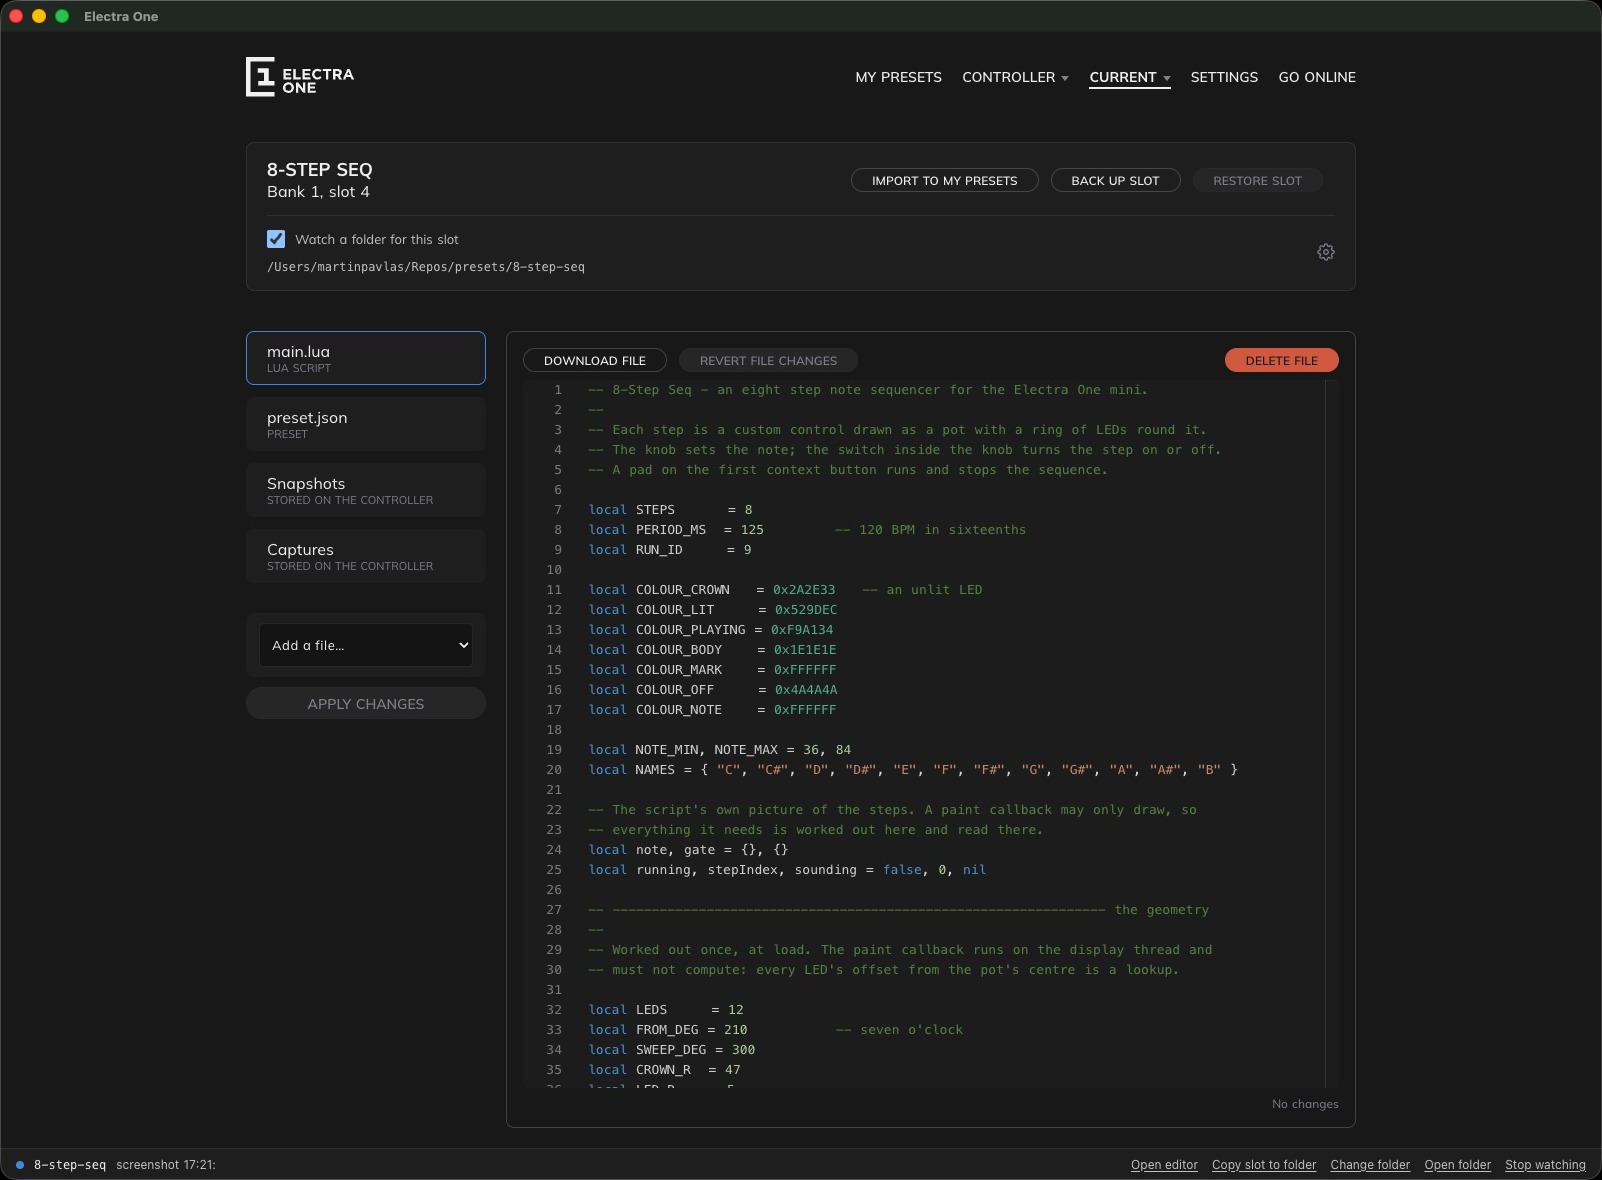Click the colour value 0x1E1E1E

pyautogui.click(x=805, y=650)
